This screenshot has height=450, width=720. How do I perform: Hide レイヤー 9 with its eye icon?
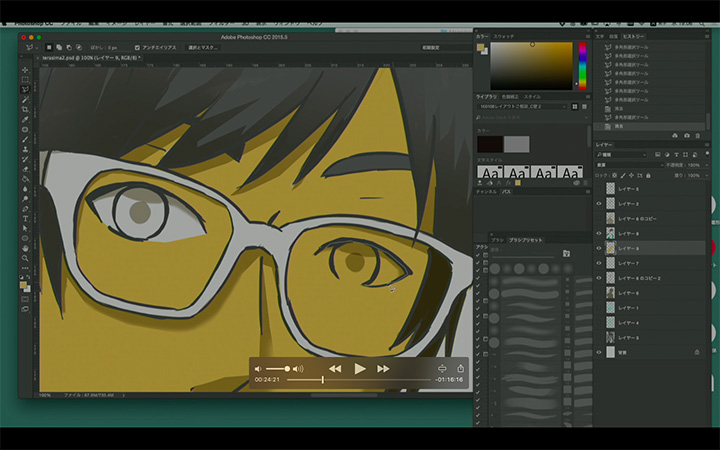599,248
